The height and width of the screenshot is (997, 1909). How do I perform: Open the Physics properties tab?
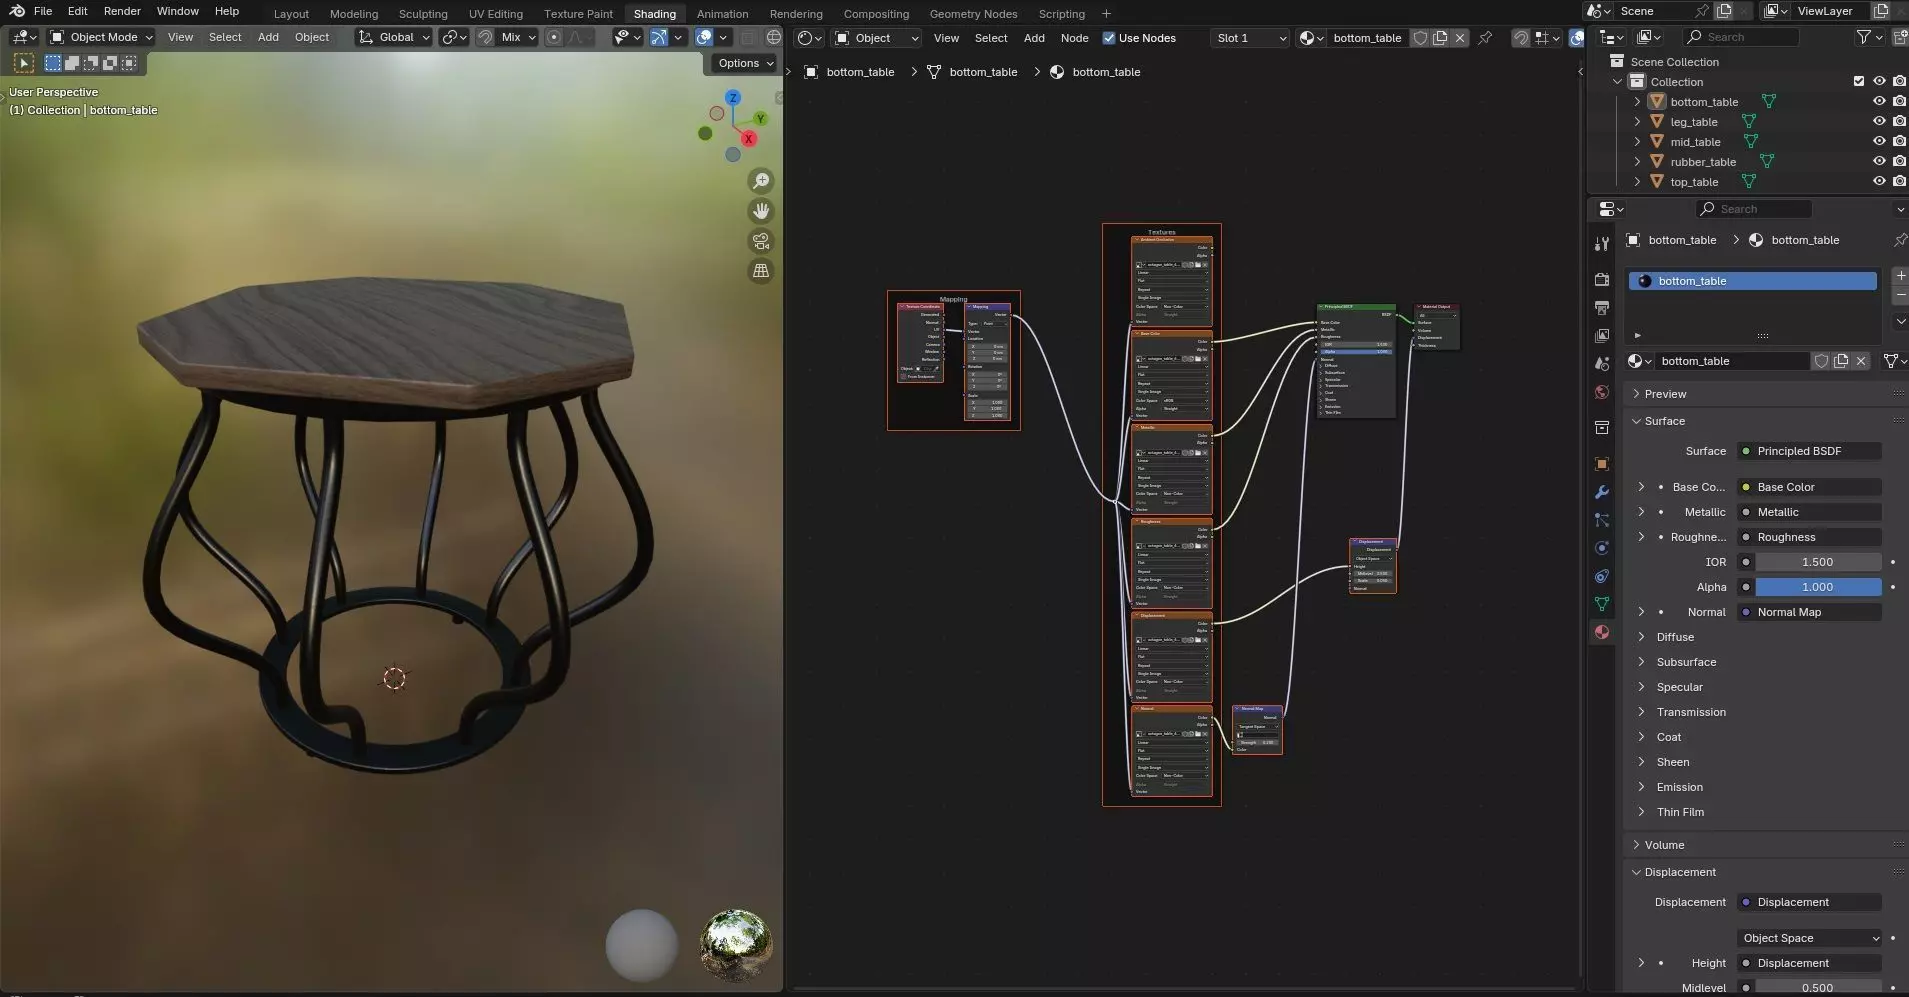1602,548
